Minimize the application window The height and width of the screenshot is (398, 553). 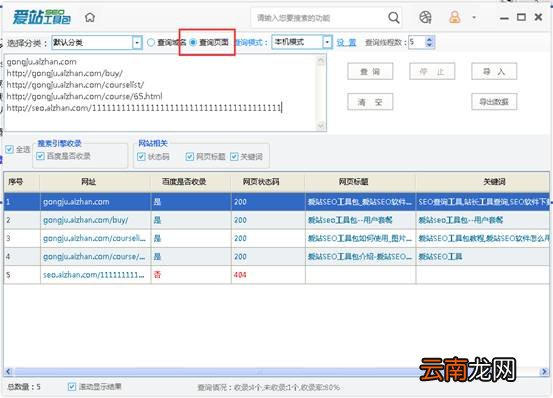[504, 18]
